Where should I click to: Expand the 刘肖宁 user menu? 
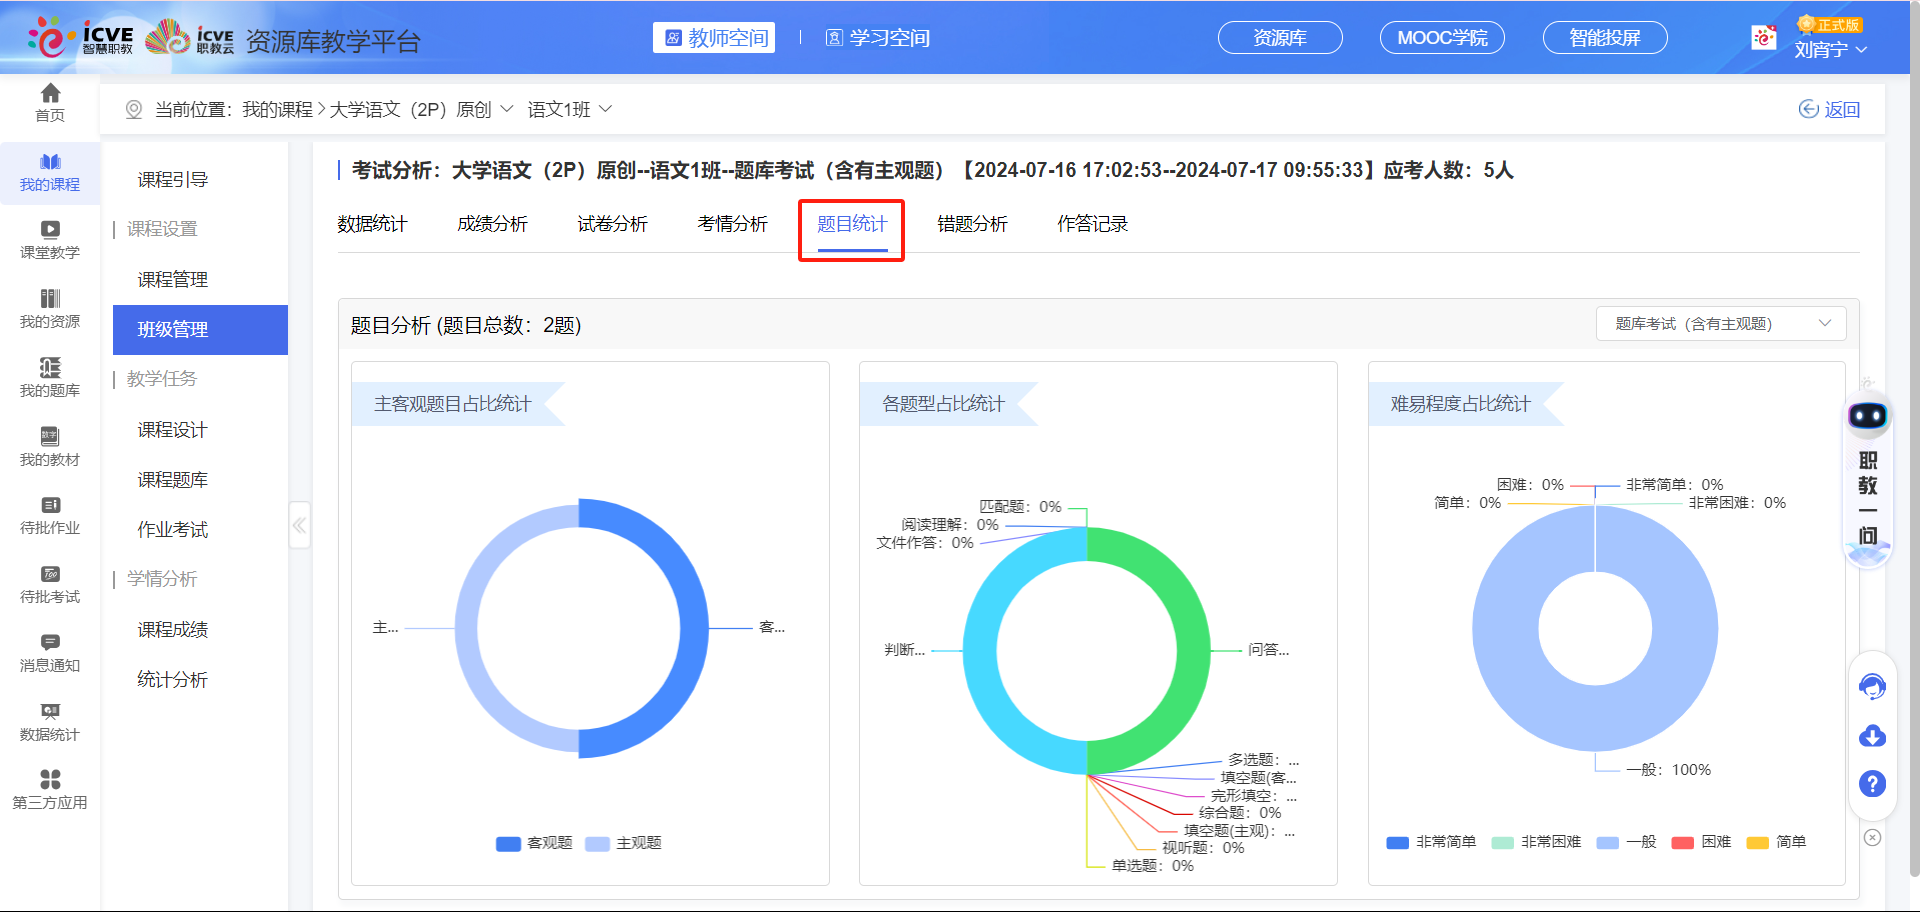pos(1830,49)
